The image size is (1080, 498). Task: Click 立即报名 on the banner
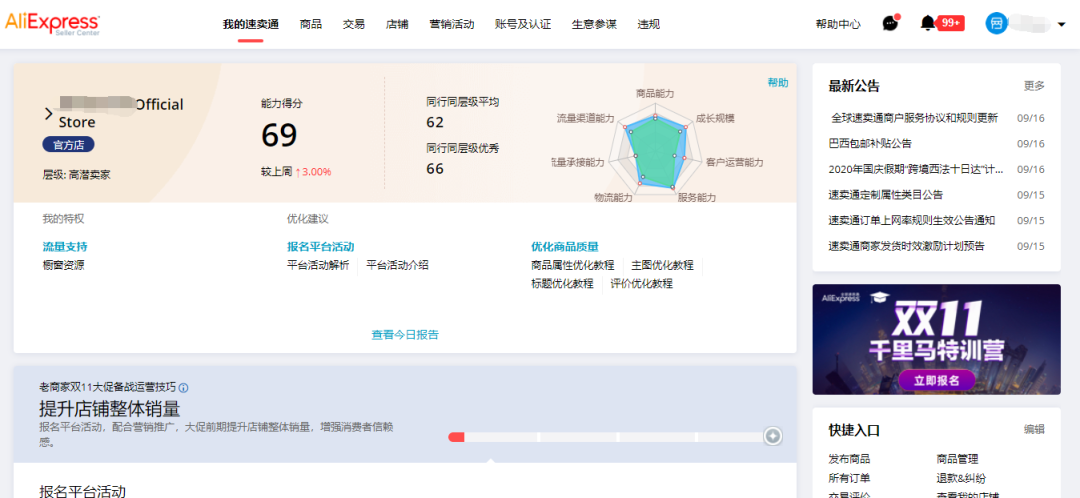pos(937,380)
